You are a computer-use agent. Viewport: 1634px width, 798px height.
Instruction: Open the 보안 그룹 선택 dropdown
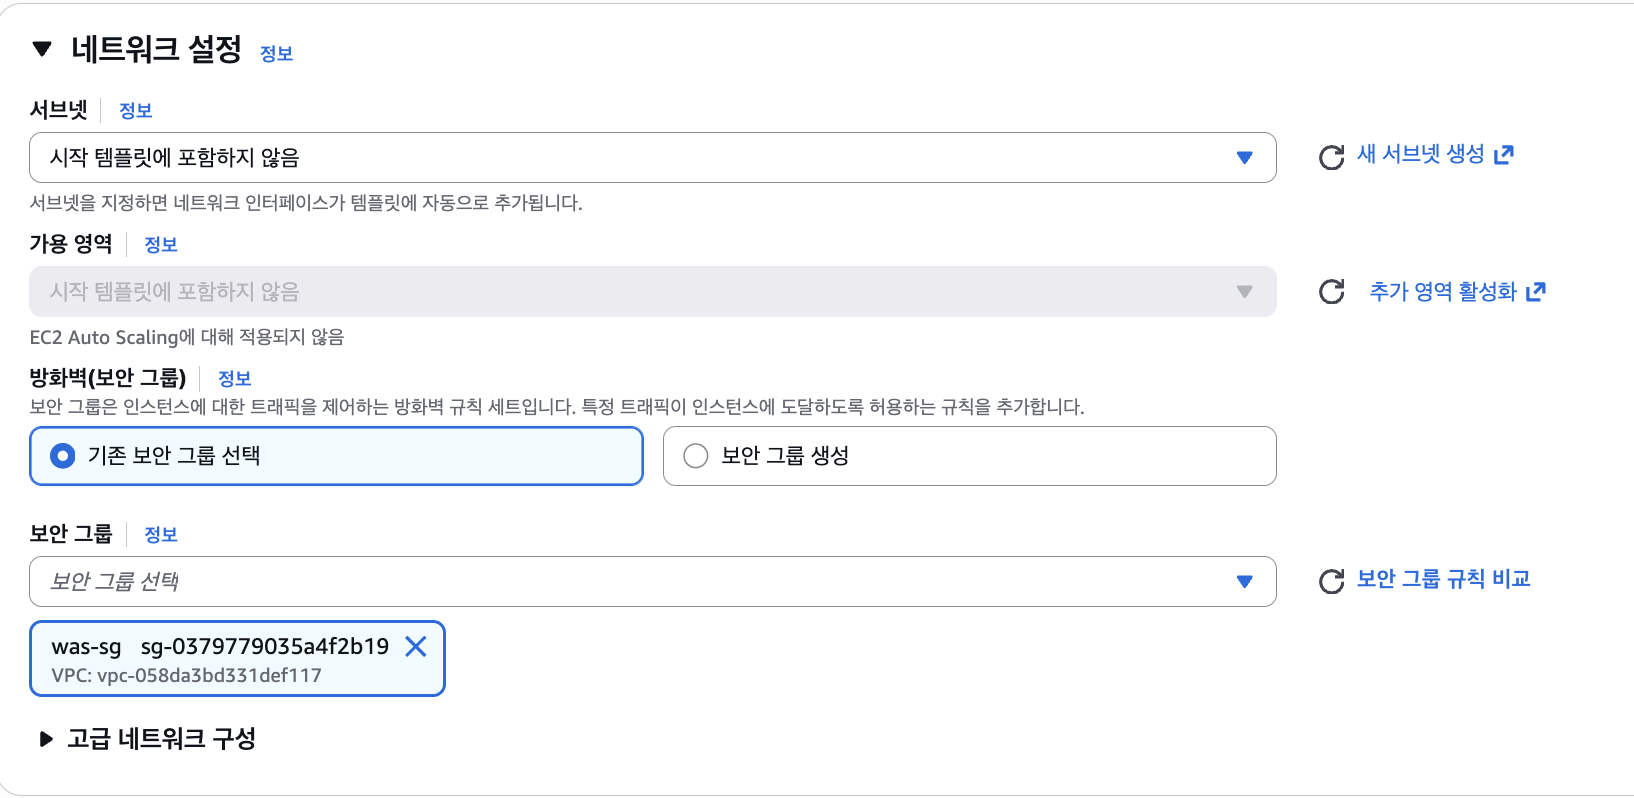653,581
